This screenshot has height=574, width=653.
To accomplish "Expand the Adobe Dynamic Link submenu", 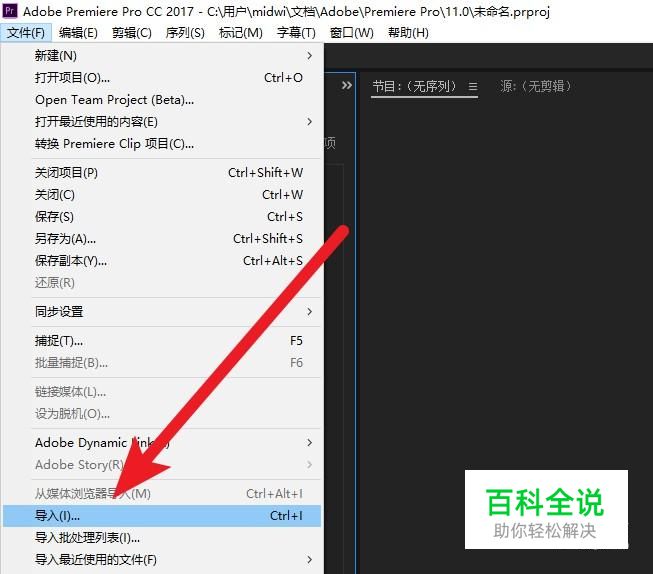I will (x=162, y=442).
